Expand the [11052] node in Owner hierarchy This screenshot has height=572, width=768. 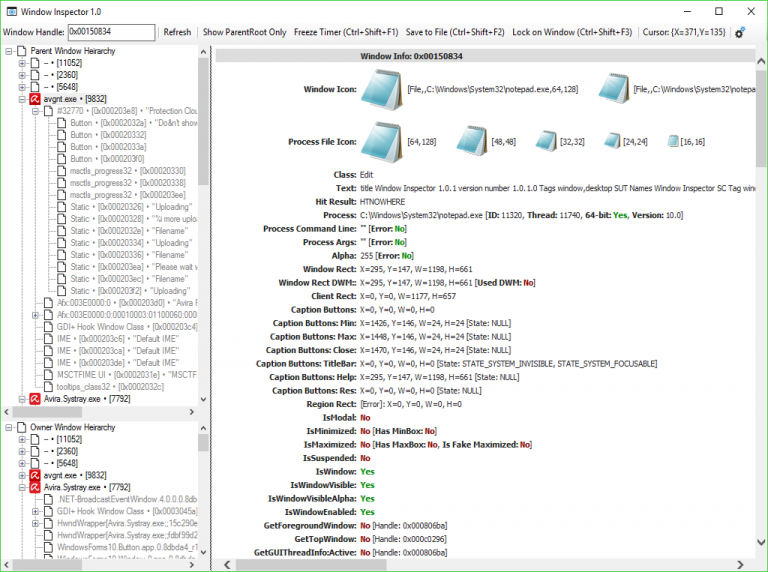pos(22,439)
